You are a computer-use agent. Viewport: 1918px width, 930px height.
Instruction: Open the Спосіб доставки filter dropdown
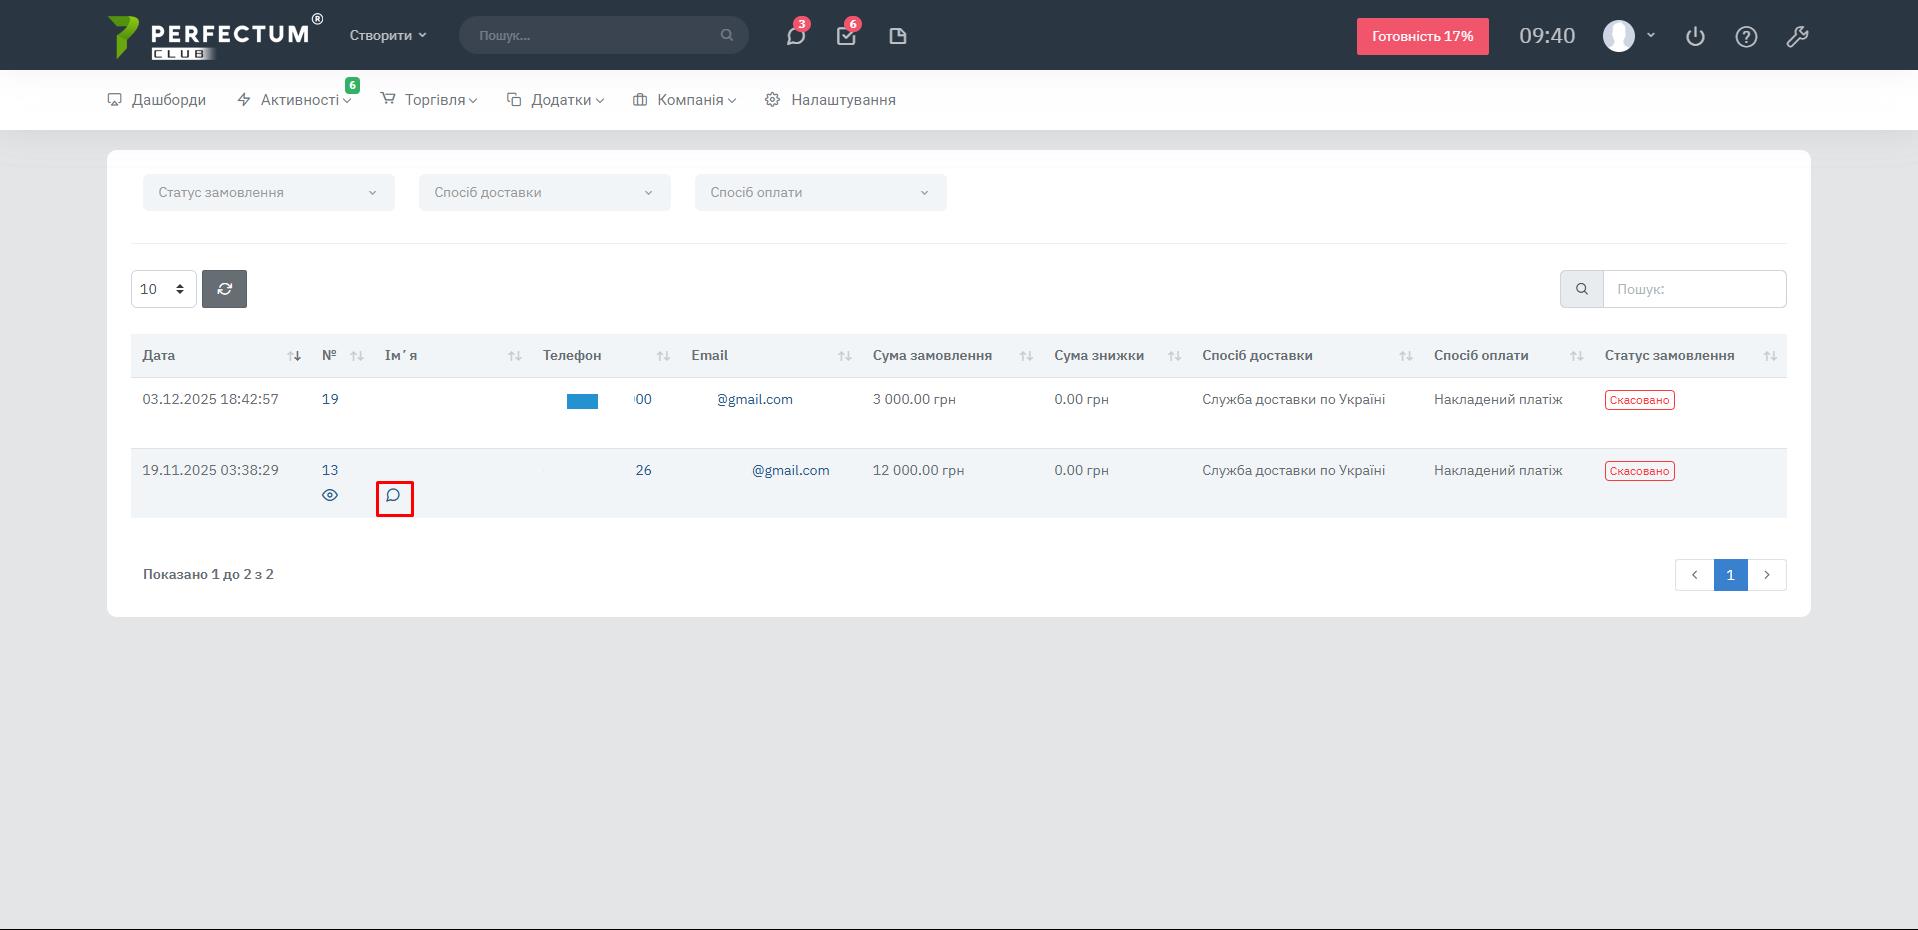tap(544, 192)
